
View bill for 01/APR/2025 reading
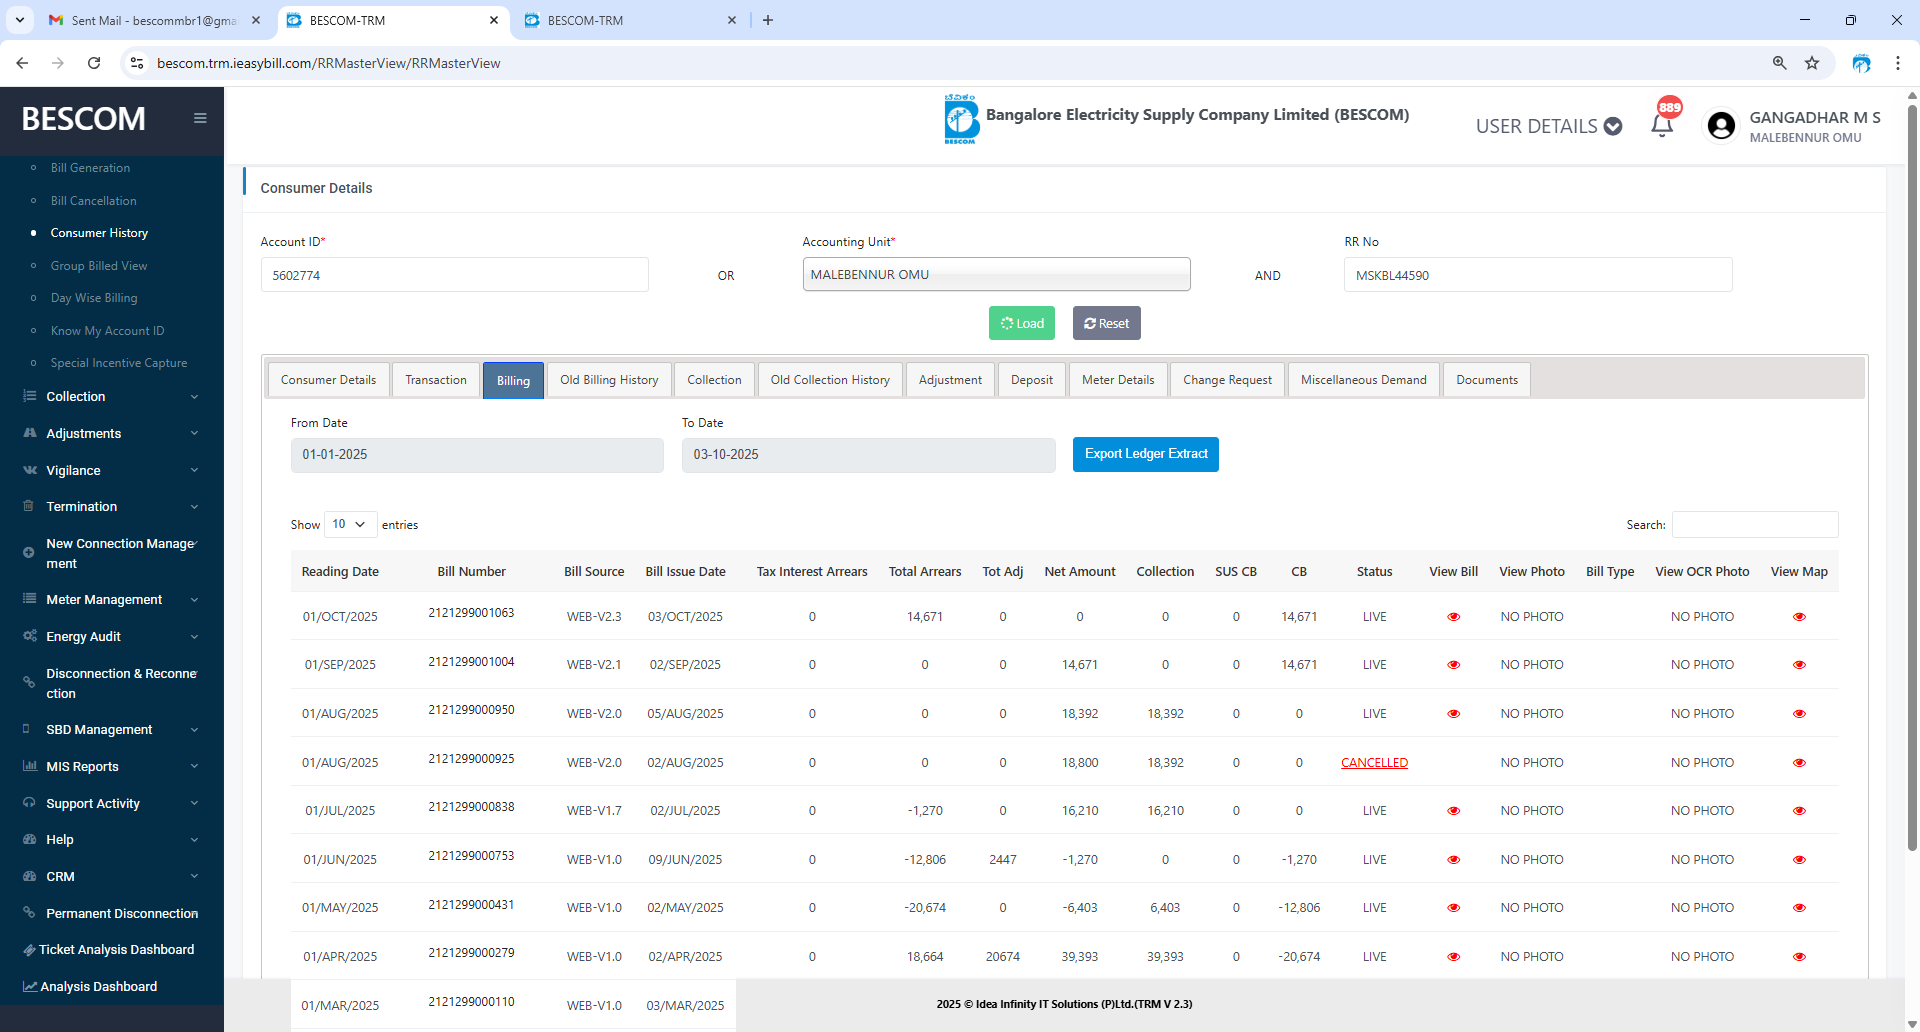tap(1453, 957)
